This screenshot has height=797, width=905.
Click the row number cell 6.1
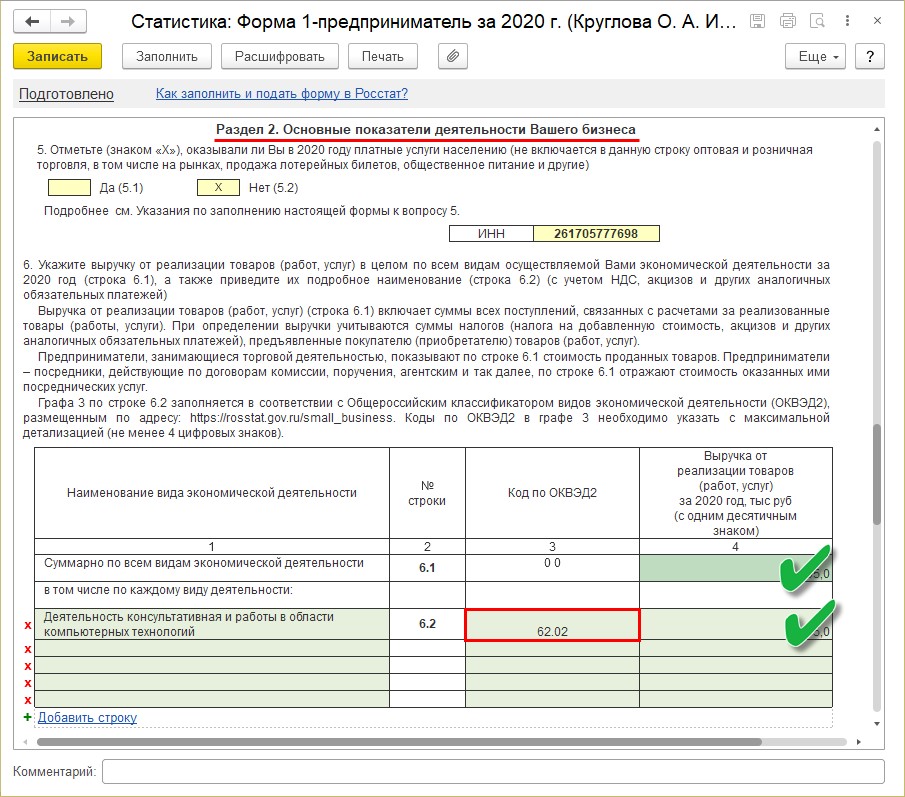[427, 568]
